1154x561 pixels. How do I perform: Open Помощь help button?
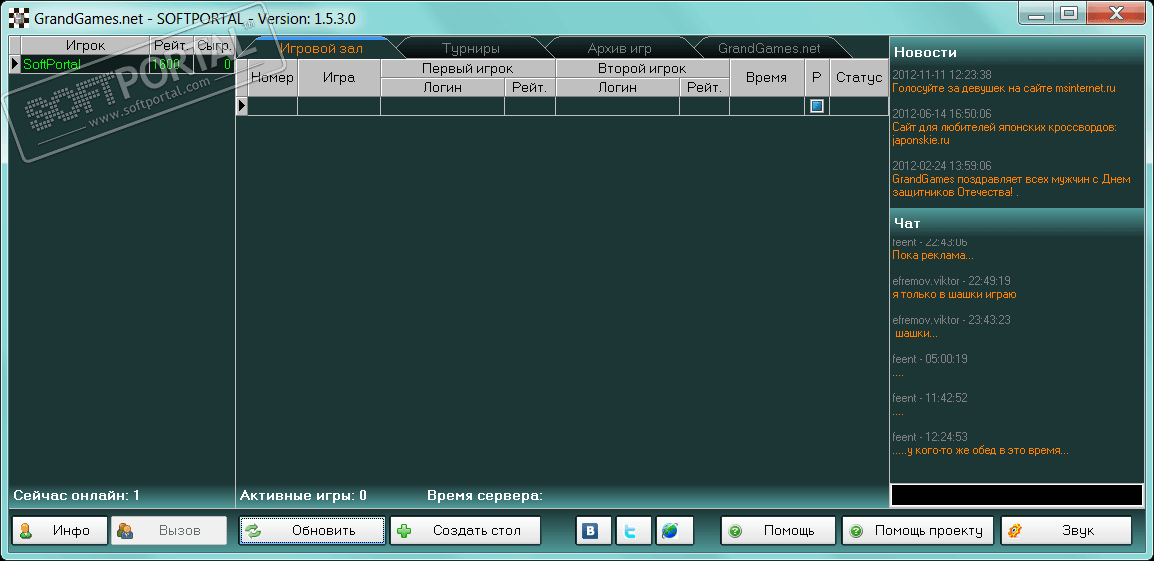tap(778, 531)
